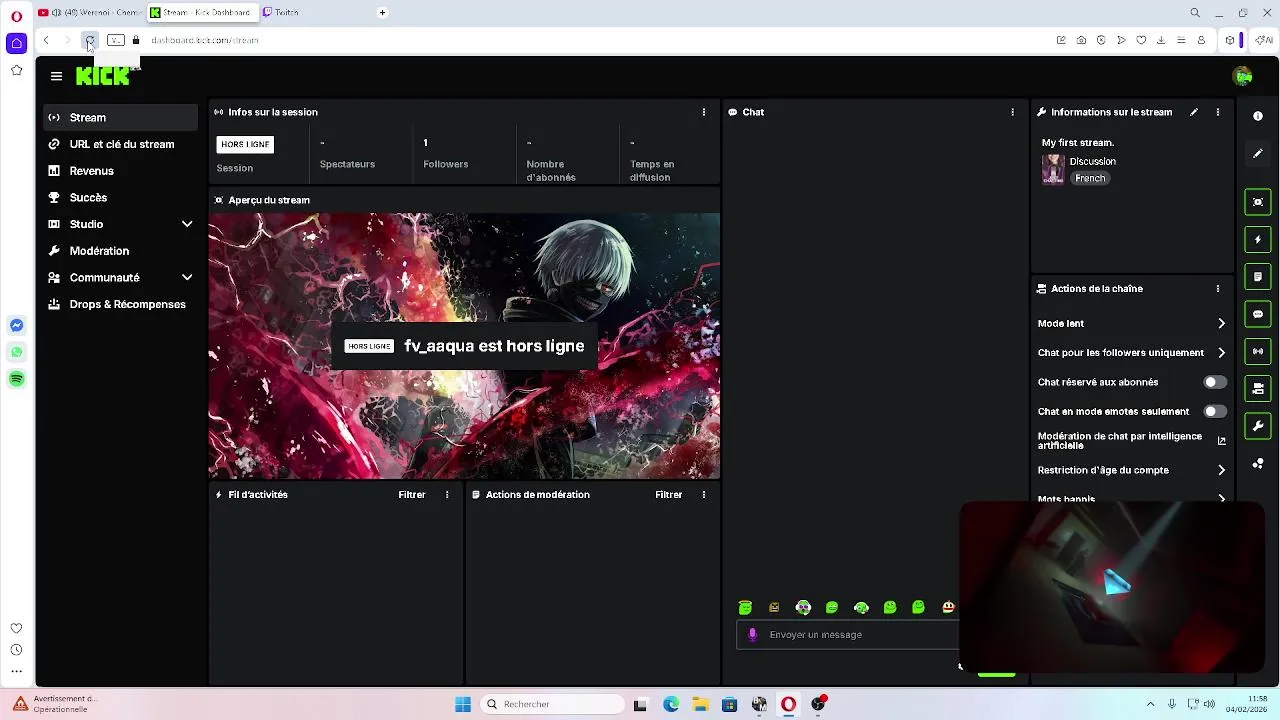Screen dimensions: 1280x720
Task: Click the info circle icon in right toolbar
Action: (x=1258, y=116)
